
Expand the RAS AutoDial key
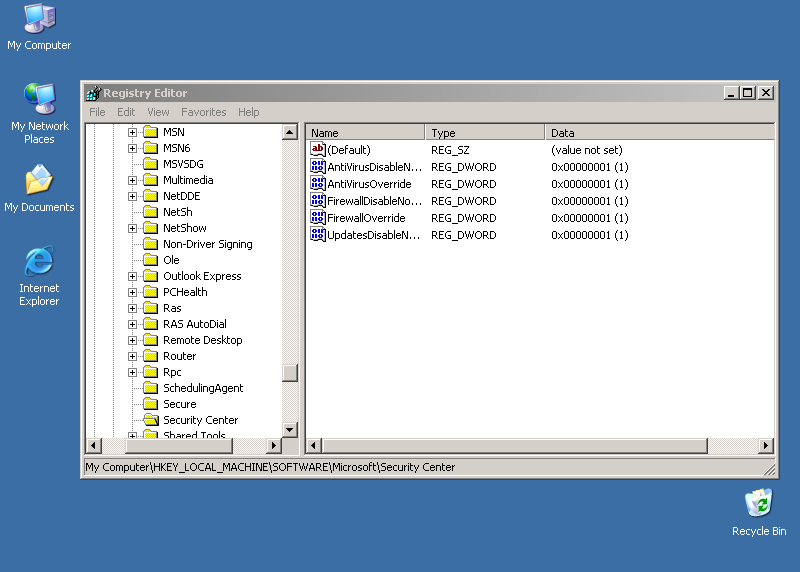(x=132, y=324)
